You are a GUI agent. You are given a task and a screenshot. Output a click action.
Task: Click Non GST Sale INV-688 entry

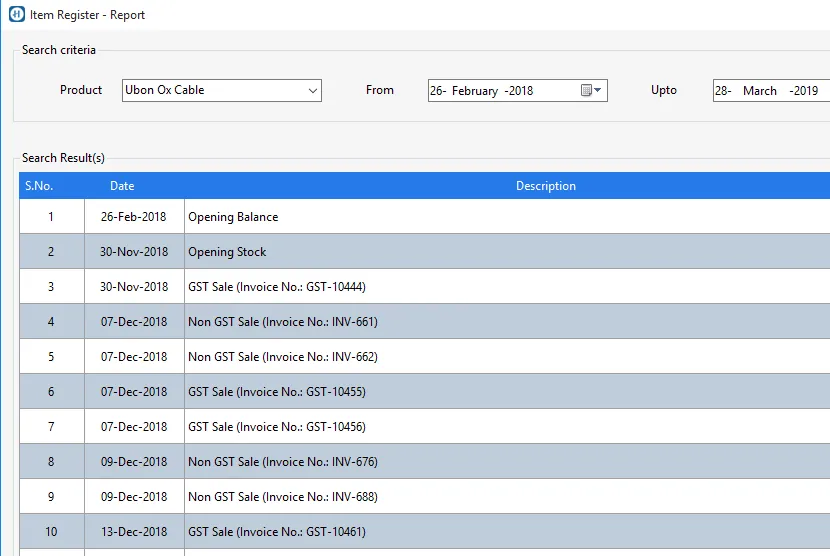(x=282, y=497)
